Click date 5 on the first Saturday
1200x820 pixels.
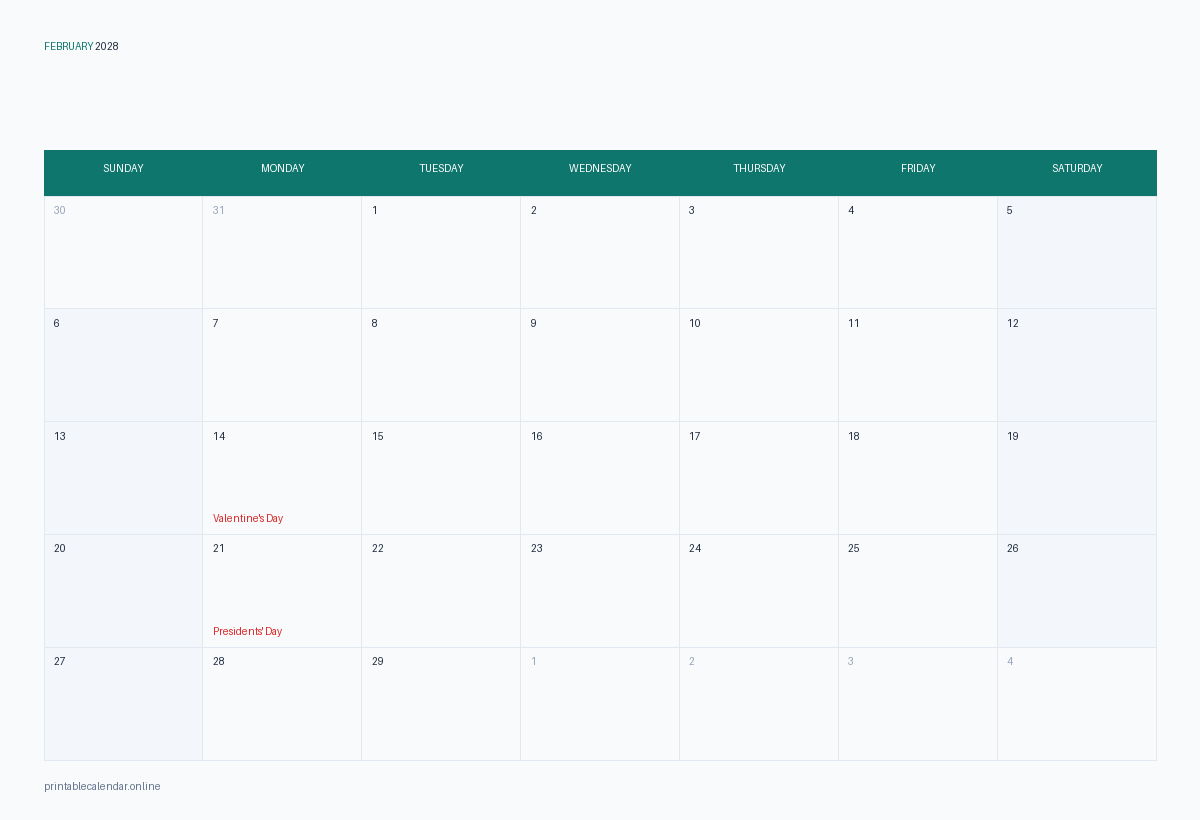[1077, 252]
